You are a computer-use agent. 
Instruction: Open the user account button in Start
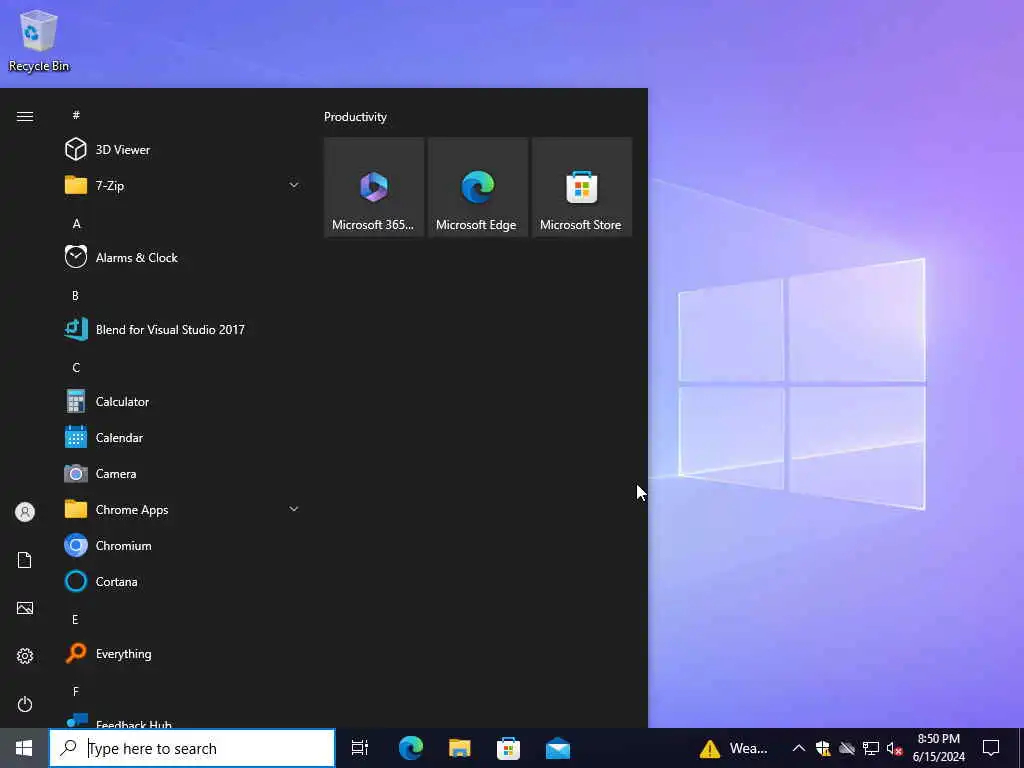click(x=25, y=512)
